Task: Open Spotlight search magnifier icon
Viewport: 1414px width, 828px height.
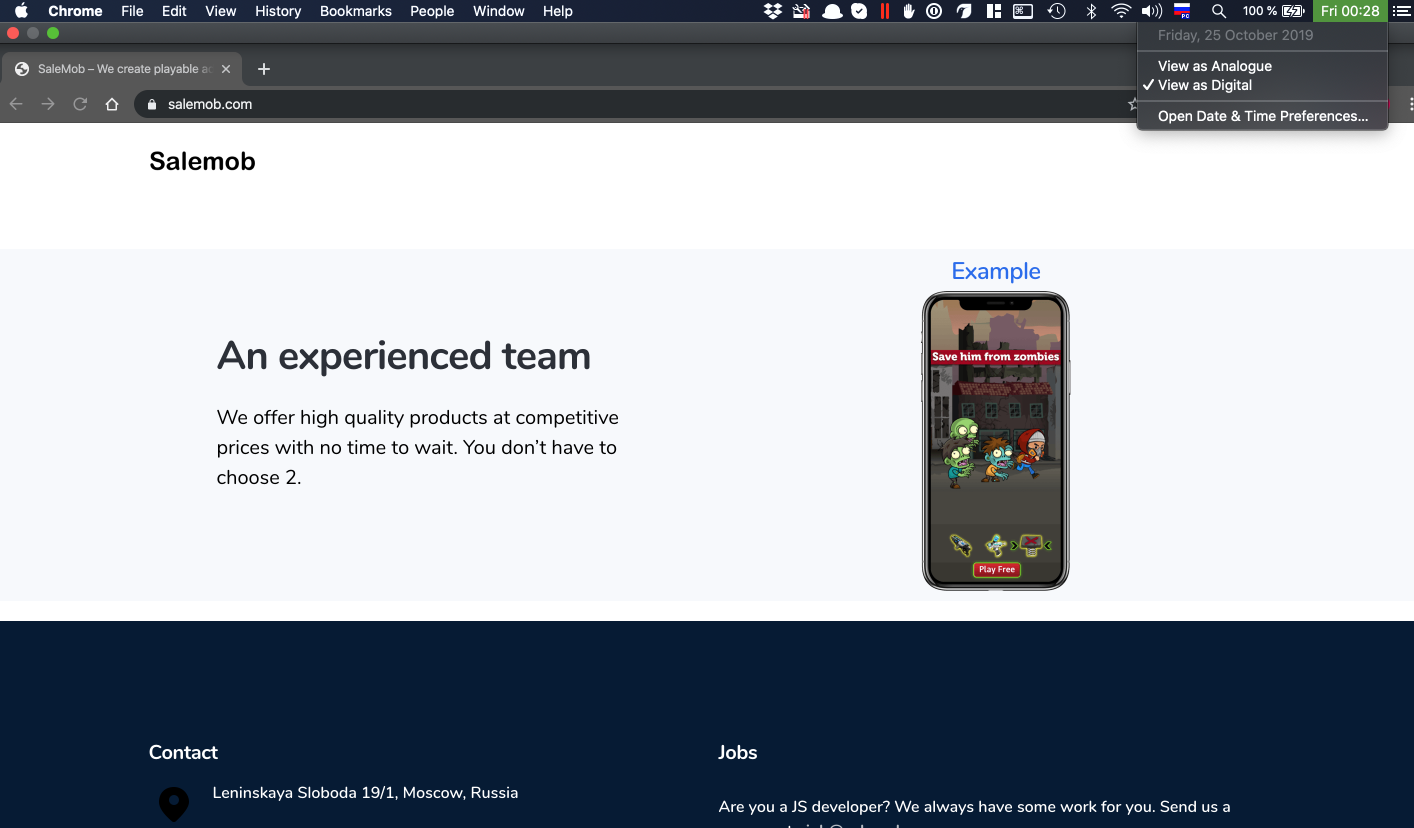Action: [x=1218, y=11]
